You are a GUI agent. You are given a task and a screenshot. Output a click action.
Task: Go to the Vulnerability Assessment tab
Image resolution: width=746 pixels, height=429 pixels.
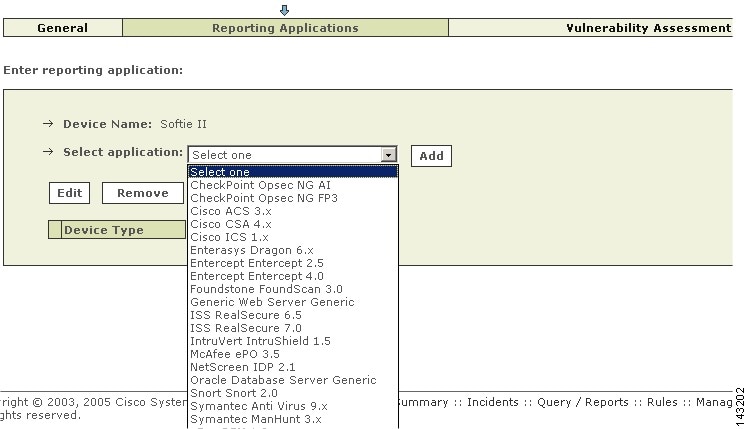pyautogui.click(x=590, y=28)
